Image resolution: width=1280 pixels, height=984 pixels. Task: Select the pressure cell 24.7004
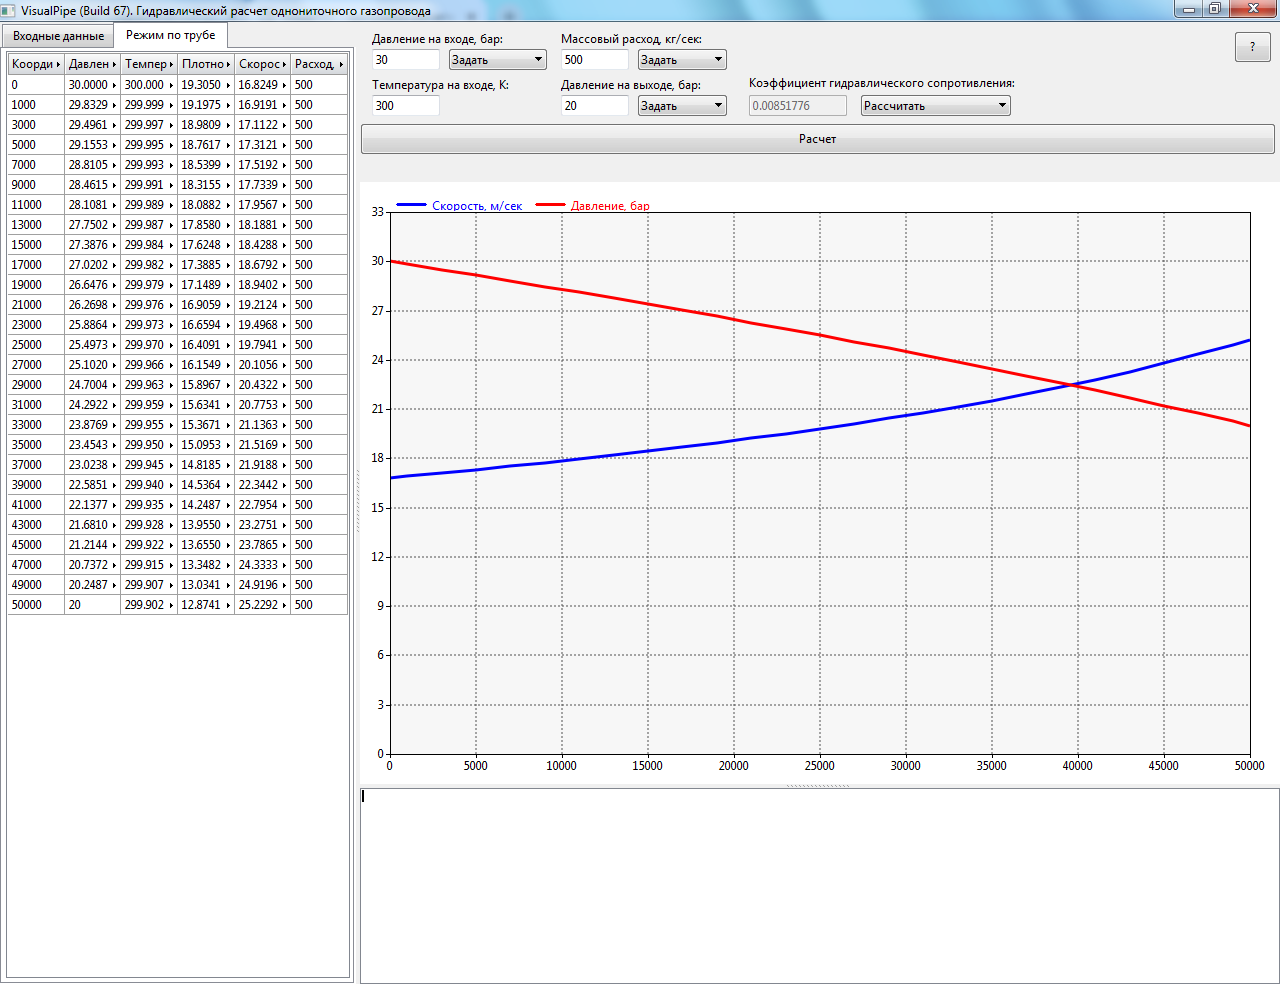click(92, 385)
